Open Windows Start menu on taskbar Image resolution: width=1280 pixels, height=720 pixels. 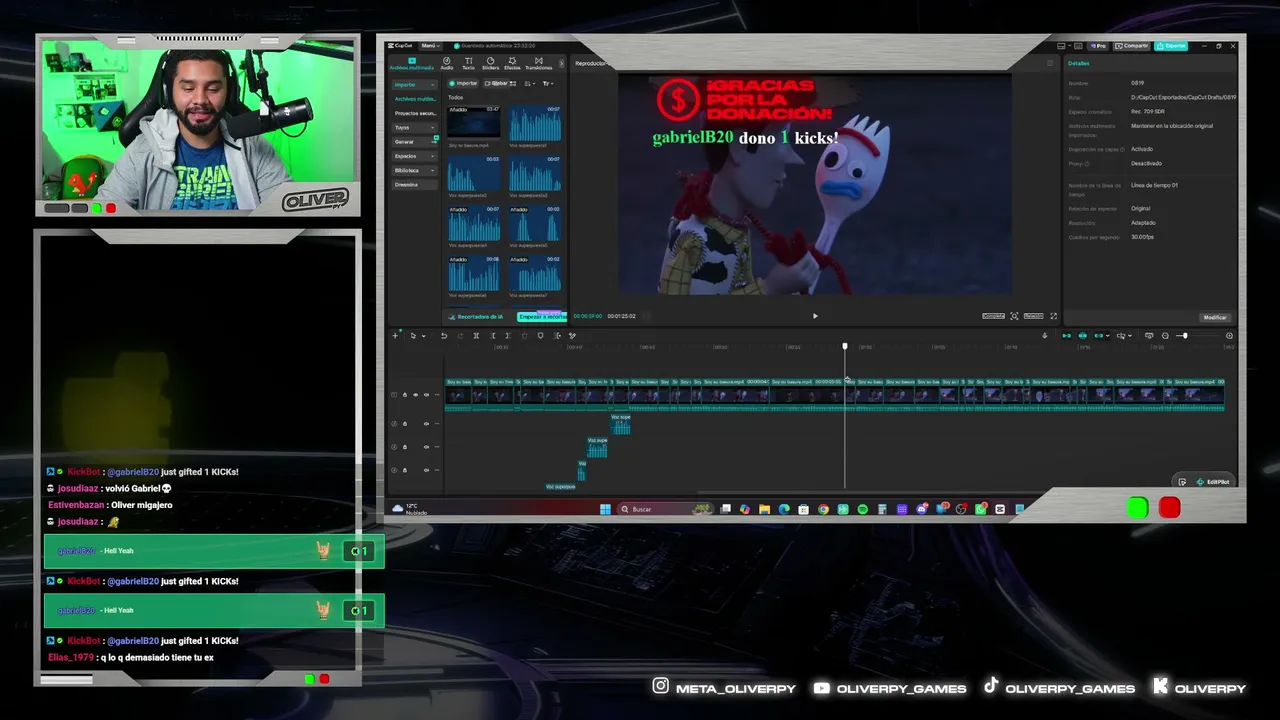coord(605,509)
